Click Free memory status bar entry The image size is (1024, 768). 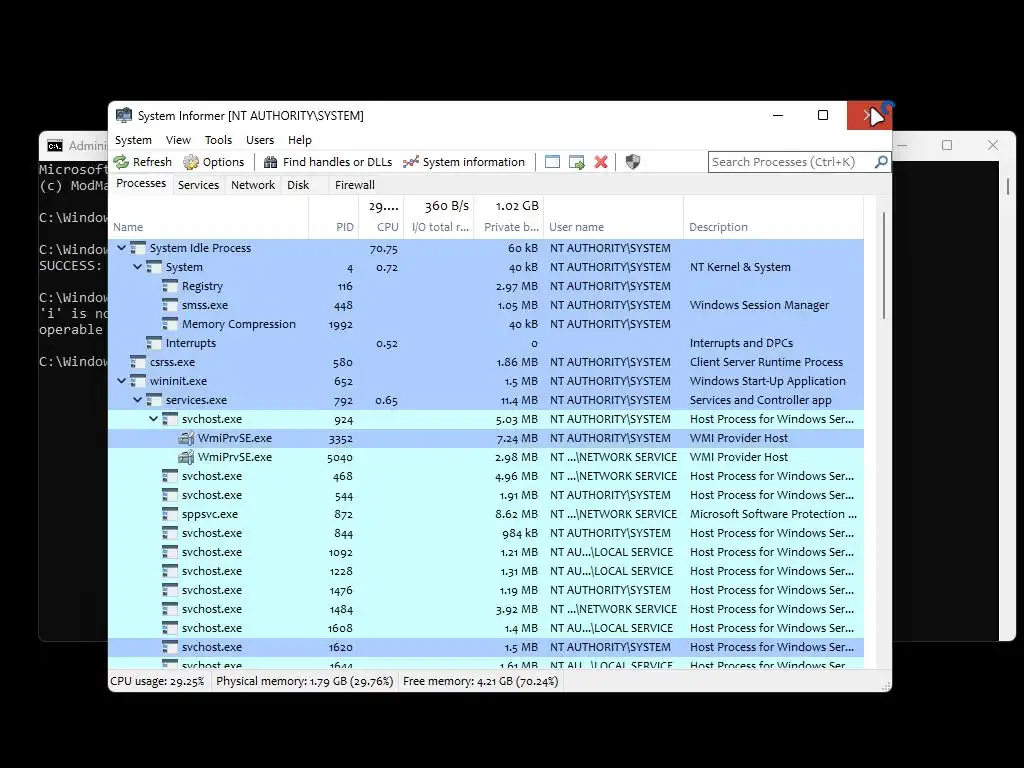coord(481,681)
